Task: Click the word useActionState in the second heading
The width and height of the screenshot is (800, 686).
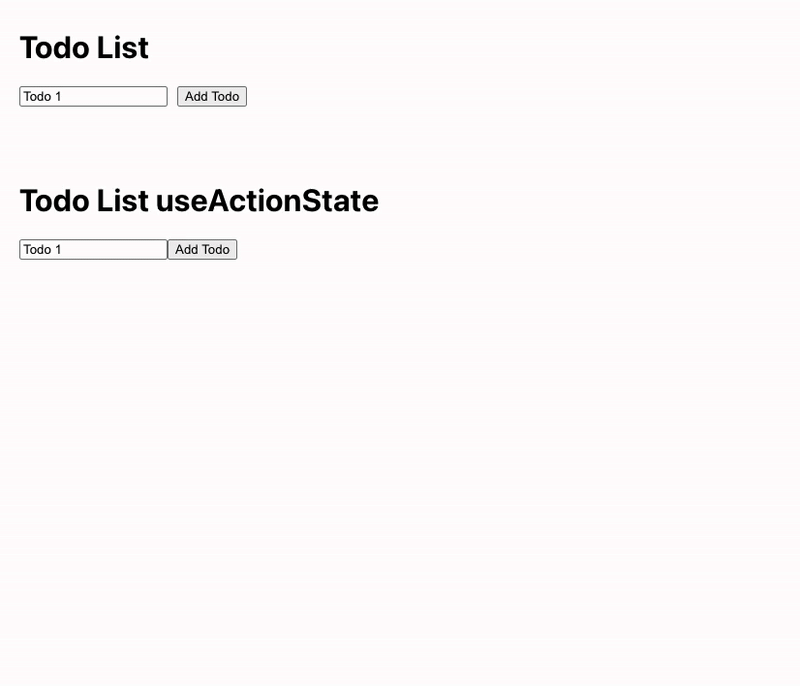Action: click(266, 200)
